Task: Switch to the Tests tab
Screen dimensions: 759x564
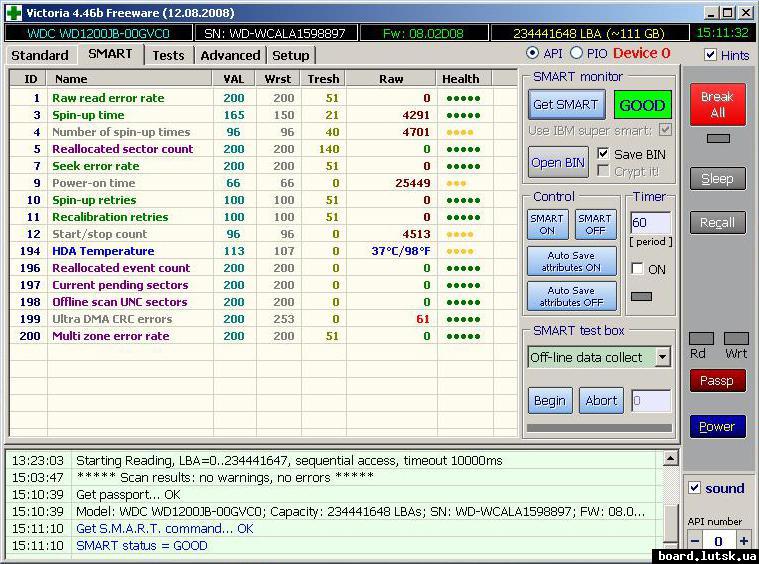Action: click(x=168, y=55)
